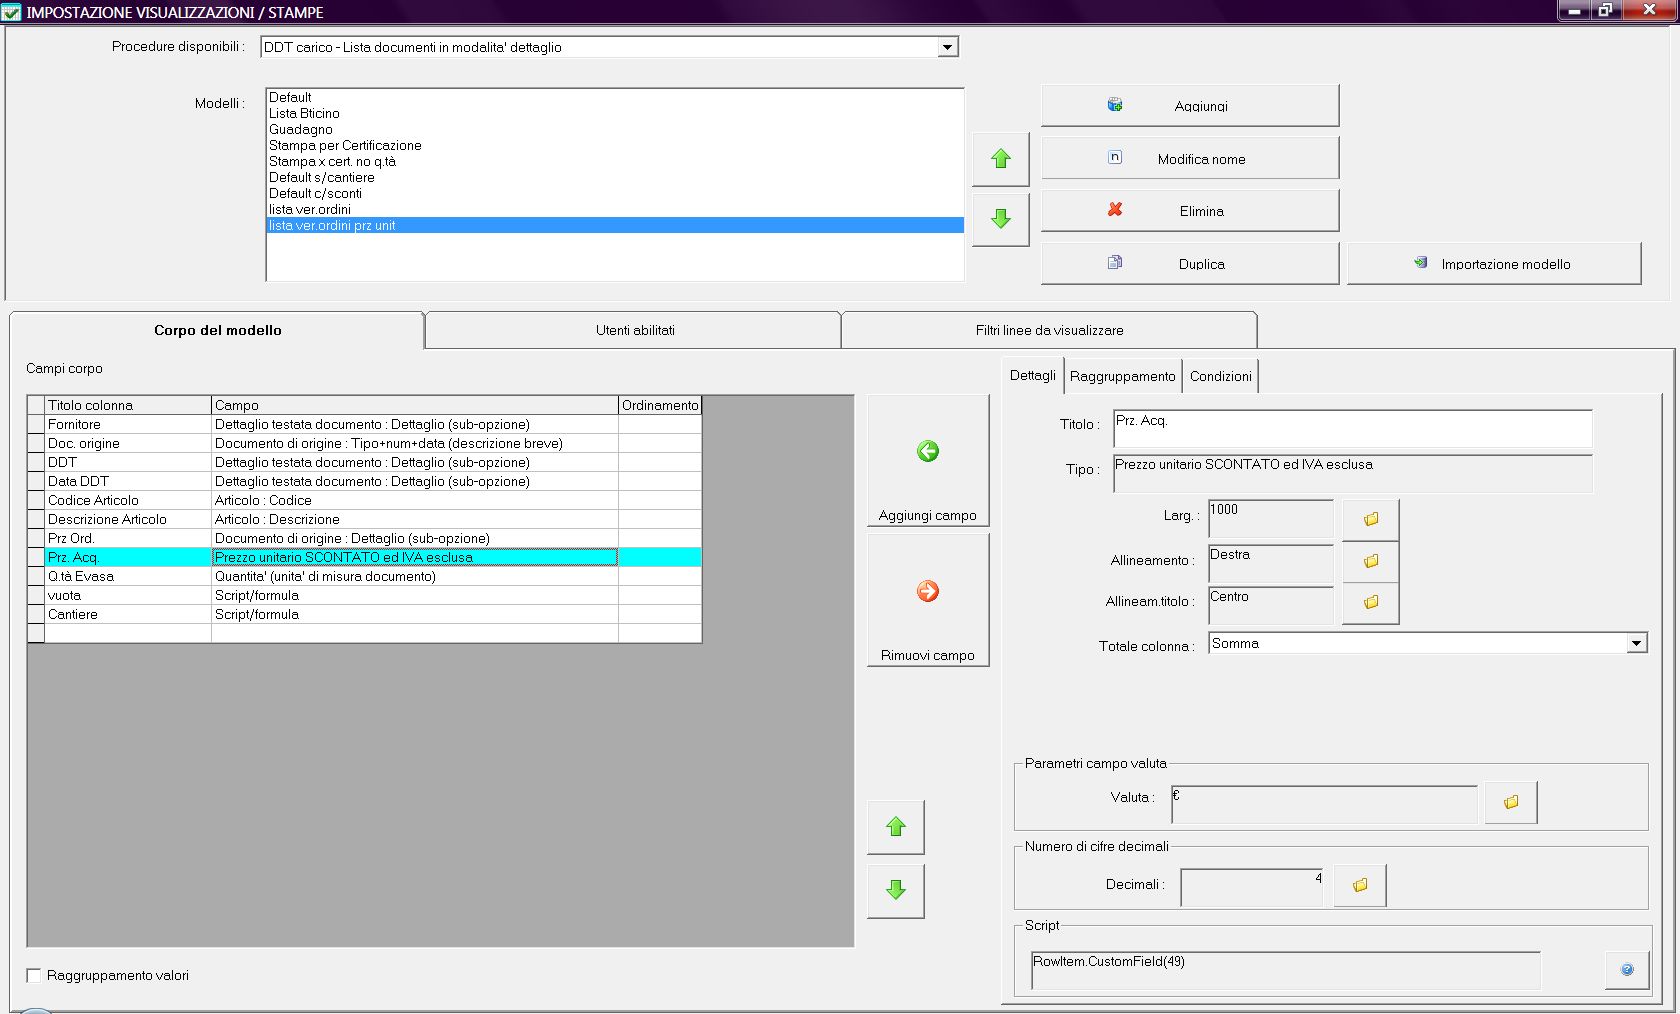1680x1014 pixels.
Task: Click the orange right arrow Rimuovi campo icon
Action: (x=927, y=592)
